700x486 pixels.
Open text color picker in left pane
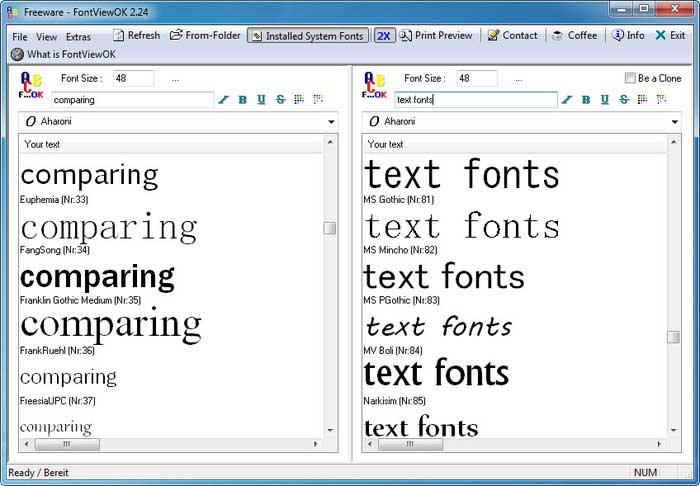pyautogui.click(x=299, y=100)
